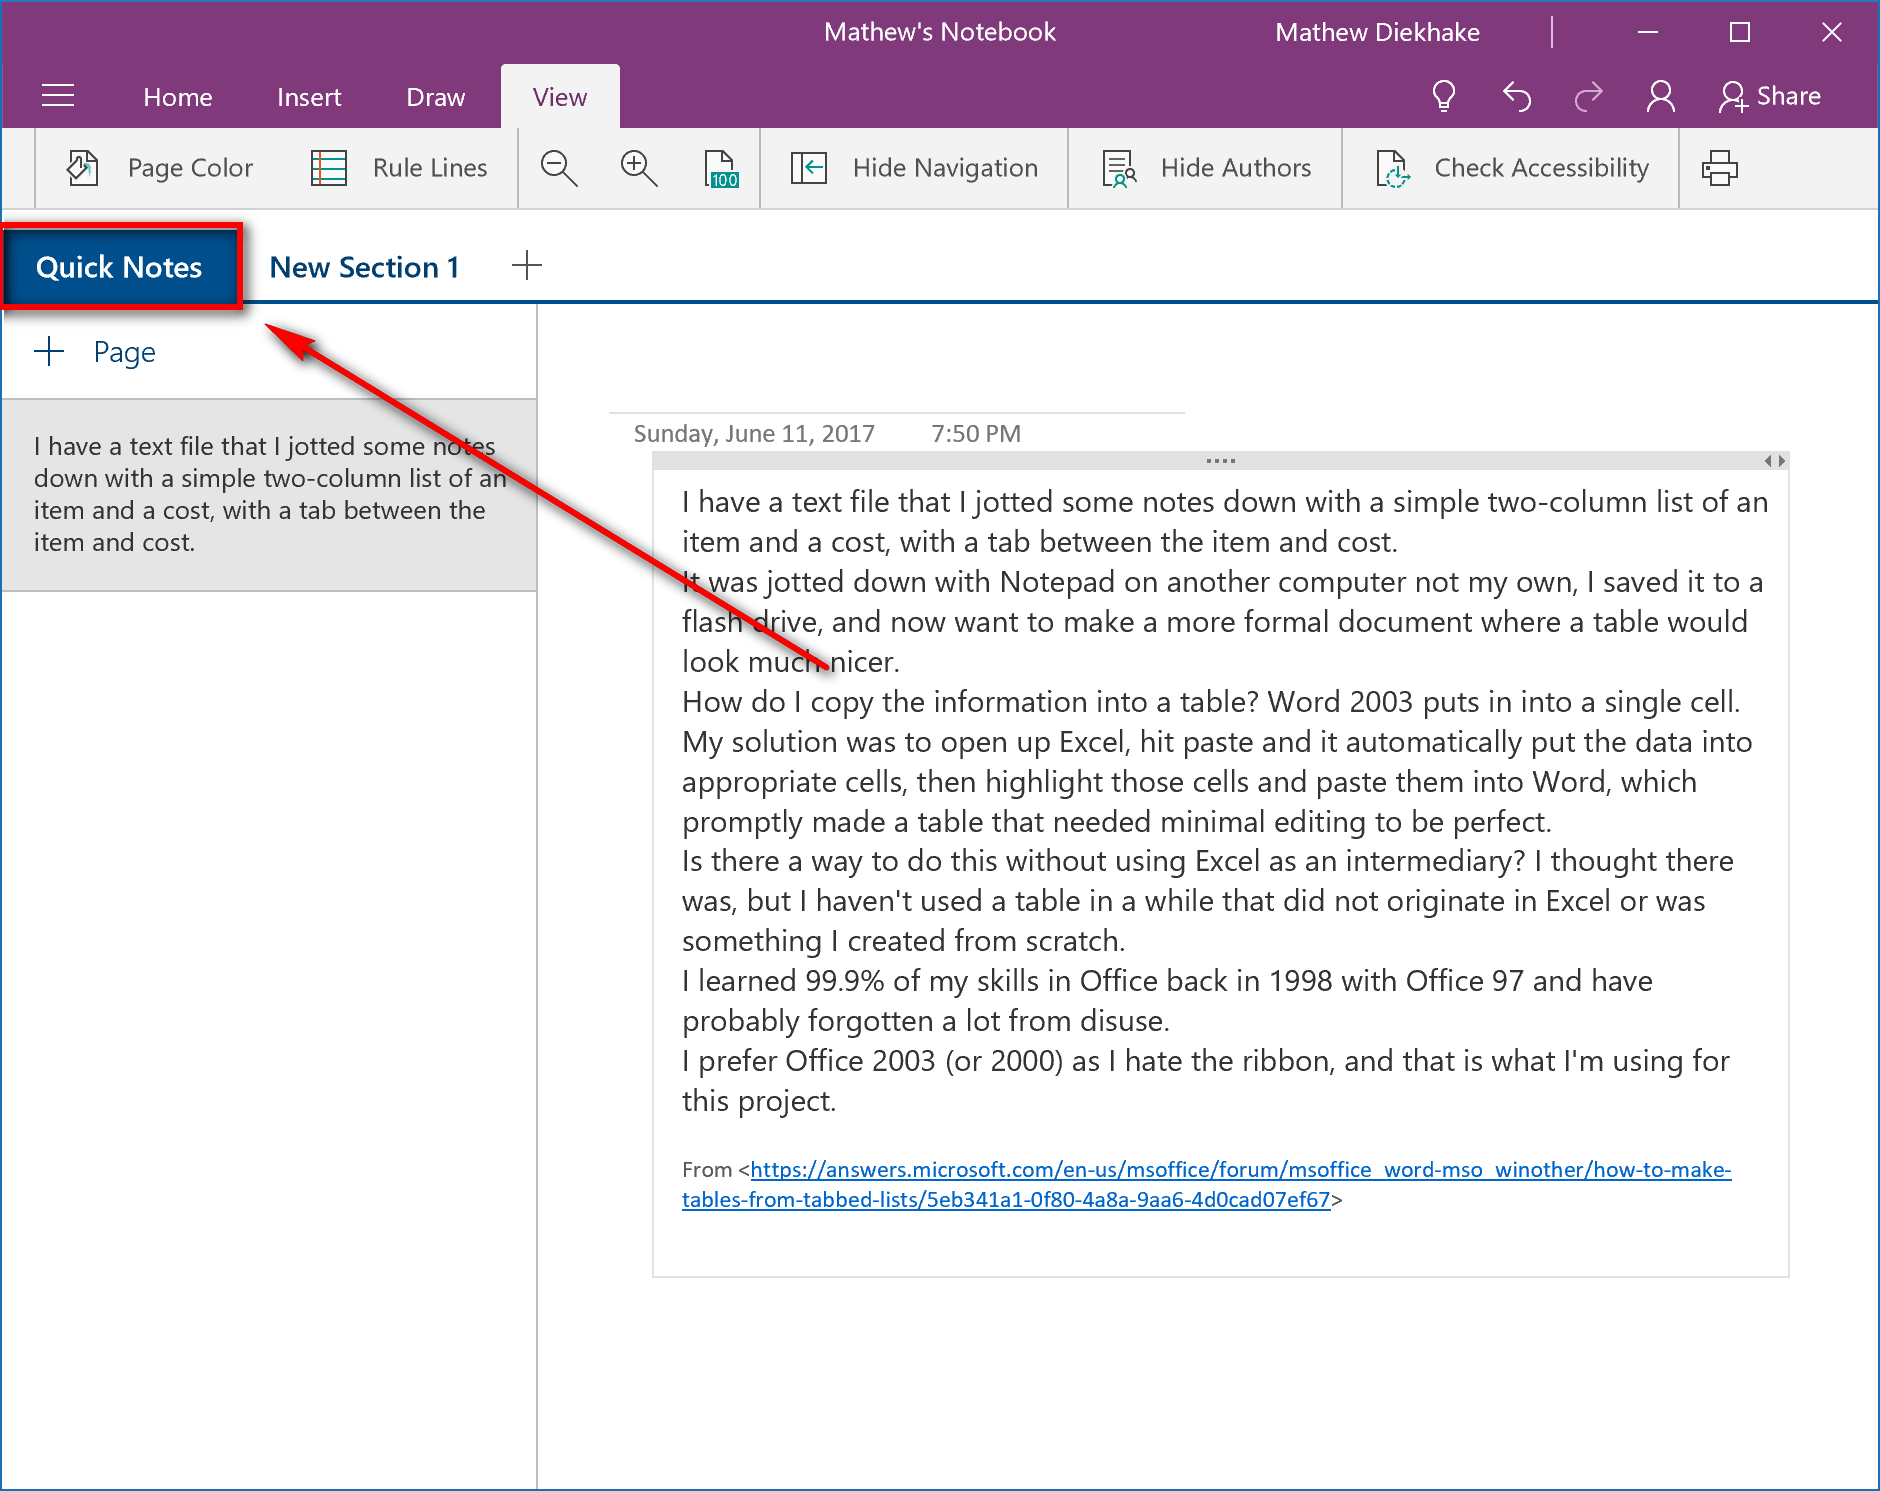Expand the navigation pane with the hamburger menu

pyautogui.click(x=57, y=96)
